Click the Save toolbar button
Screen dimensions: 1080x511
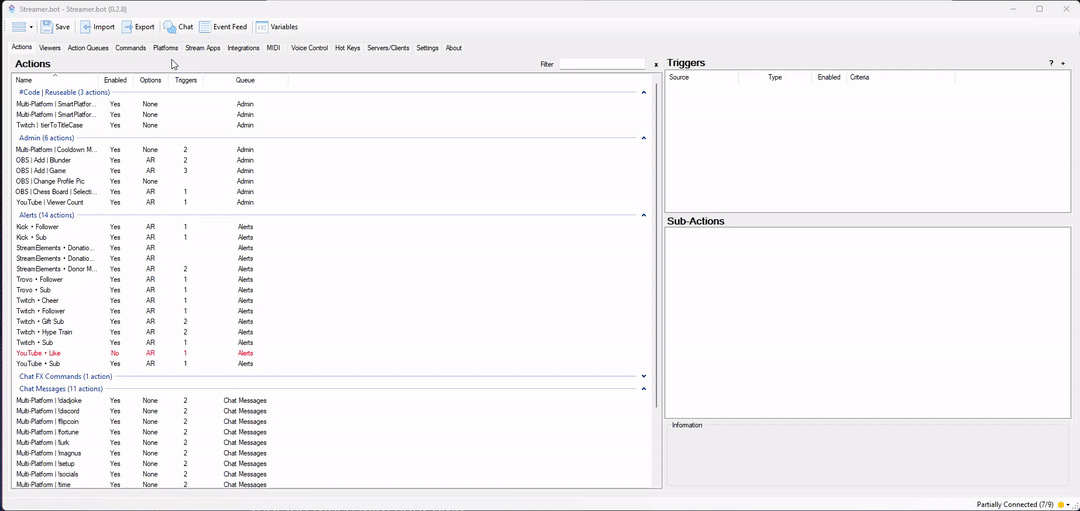point(55,27)
